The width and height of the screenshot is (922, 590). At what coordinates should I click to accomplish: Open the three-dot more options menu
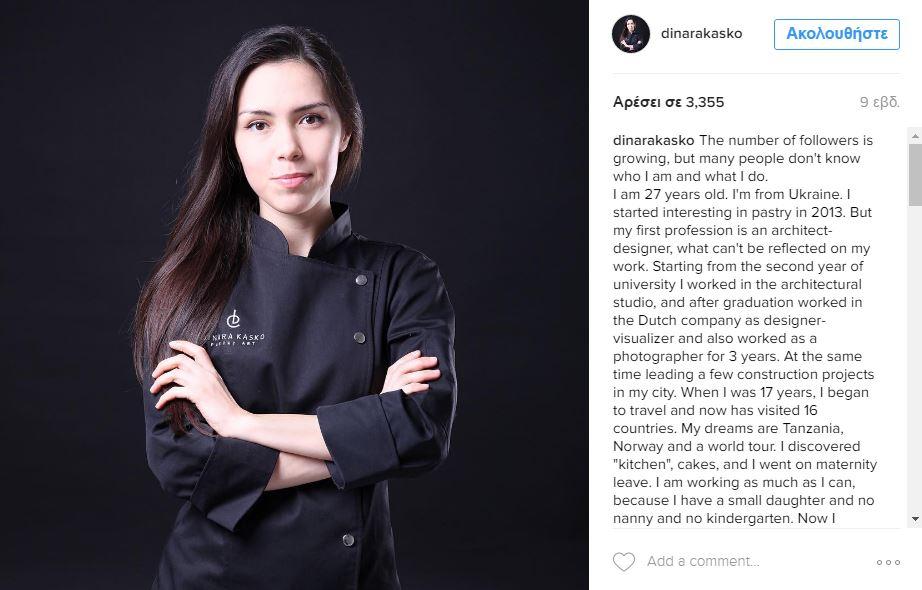(x=888, y=562)
